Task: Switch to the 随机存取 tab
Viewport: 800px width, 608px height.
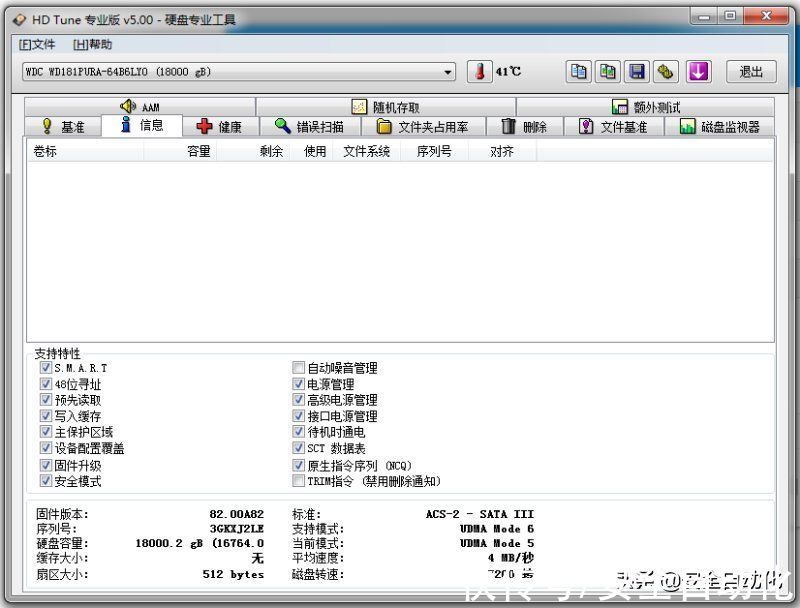Action: 386,107
